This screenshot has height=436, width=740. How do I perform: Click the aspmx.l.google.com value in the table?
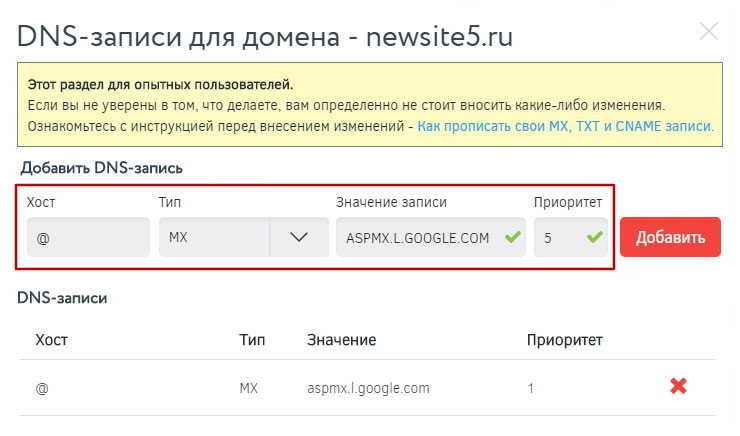tap(368, 387)
